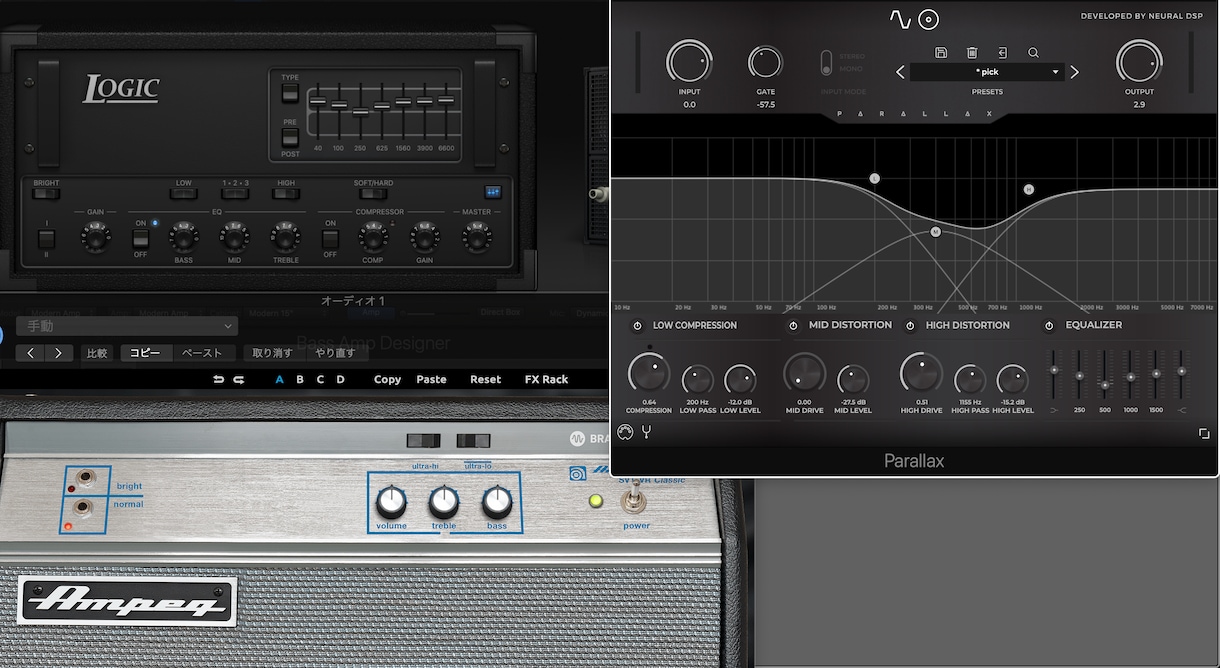Select snapshot D
The image size is (1220, 668).
coord(341,379)
